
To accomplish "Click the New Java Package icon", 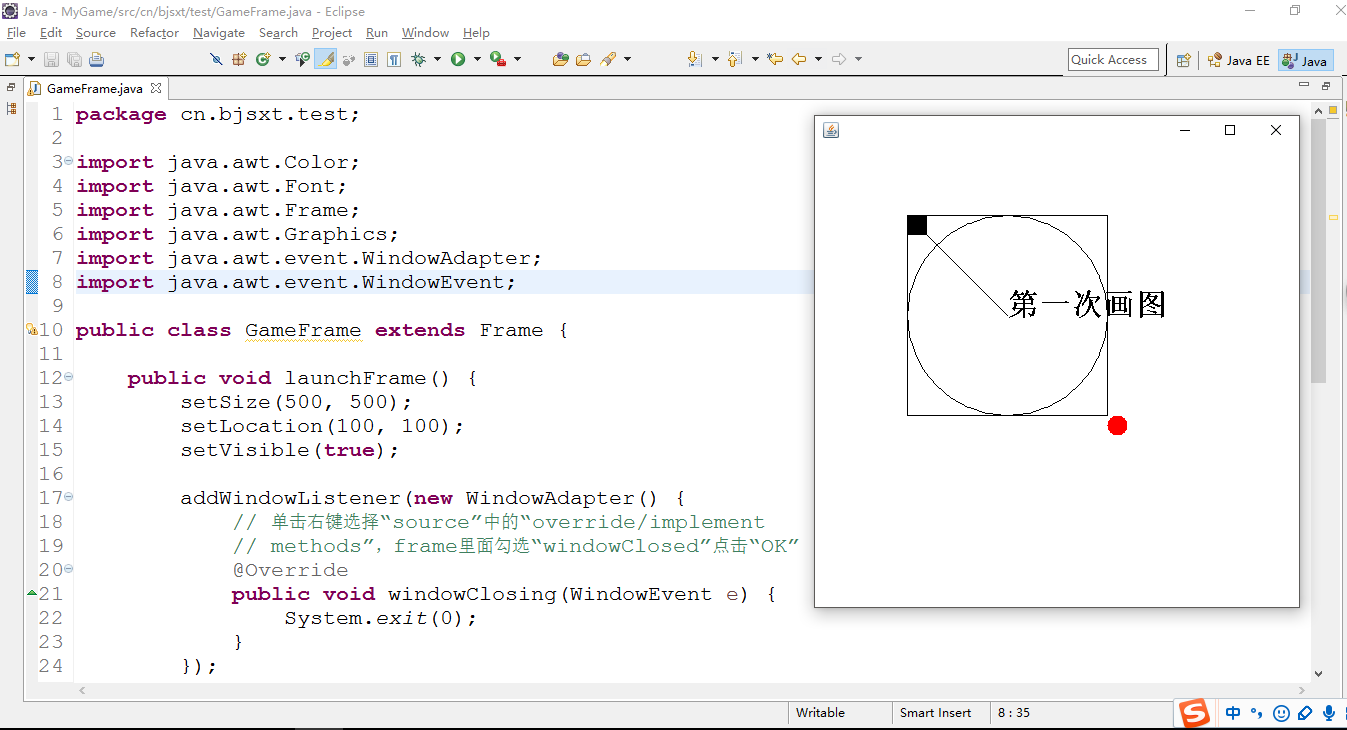I will click(x=239, y=59).
